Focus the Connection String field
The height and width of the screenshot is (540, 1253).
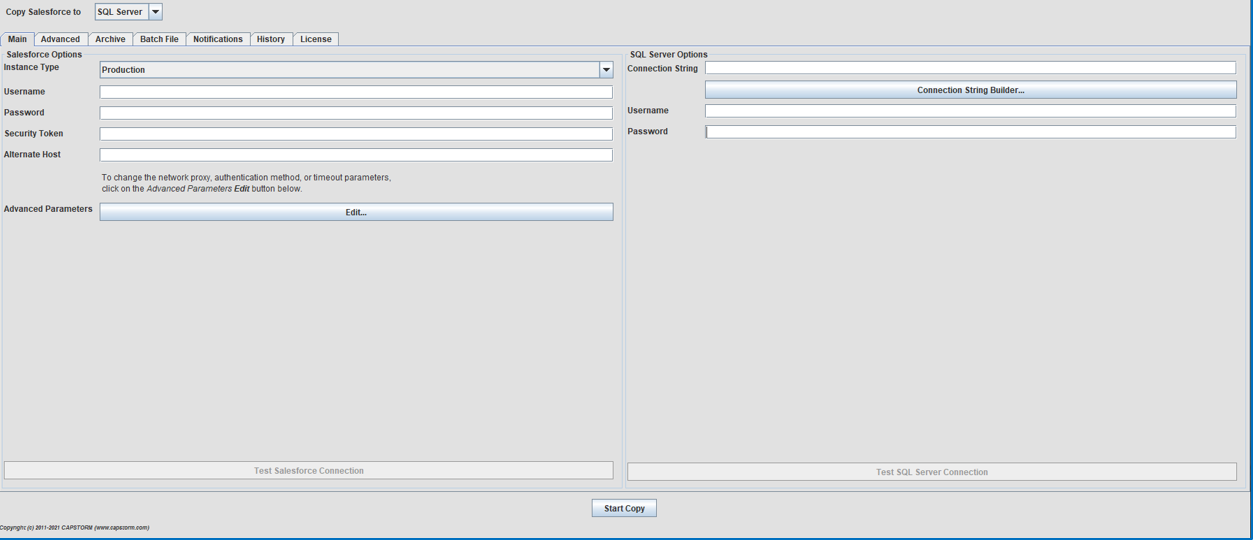click(x=970, y=68)
